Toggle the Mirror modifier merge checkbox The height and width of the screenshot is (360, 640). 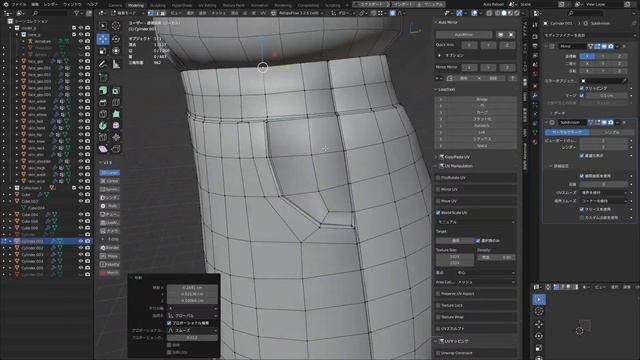pyautogui.click(x=582, y=96)
